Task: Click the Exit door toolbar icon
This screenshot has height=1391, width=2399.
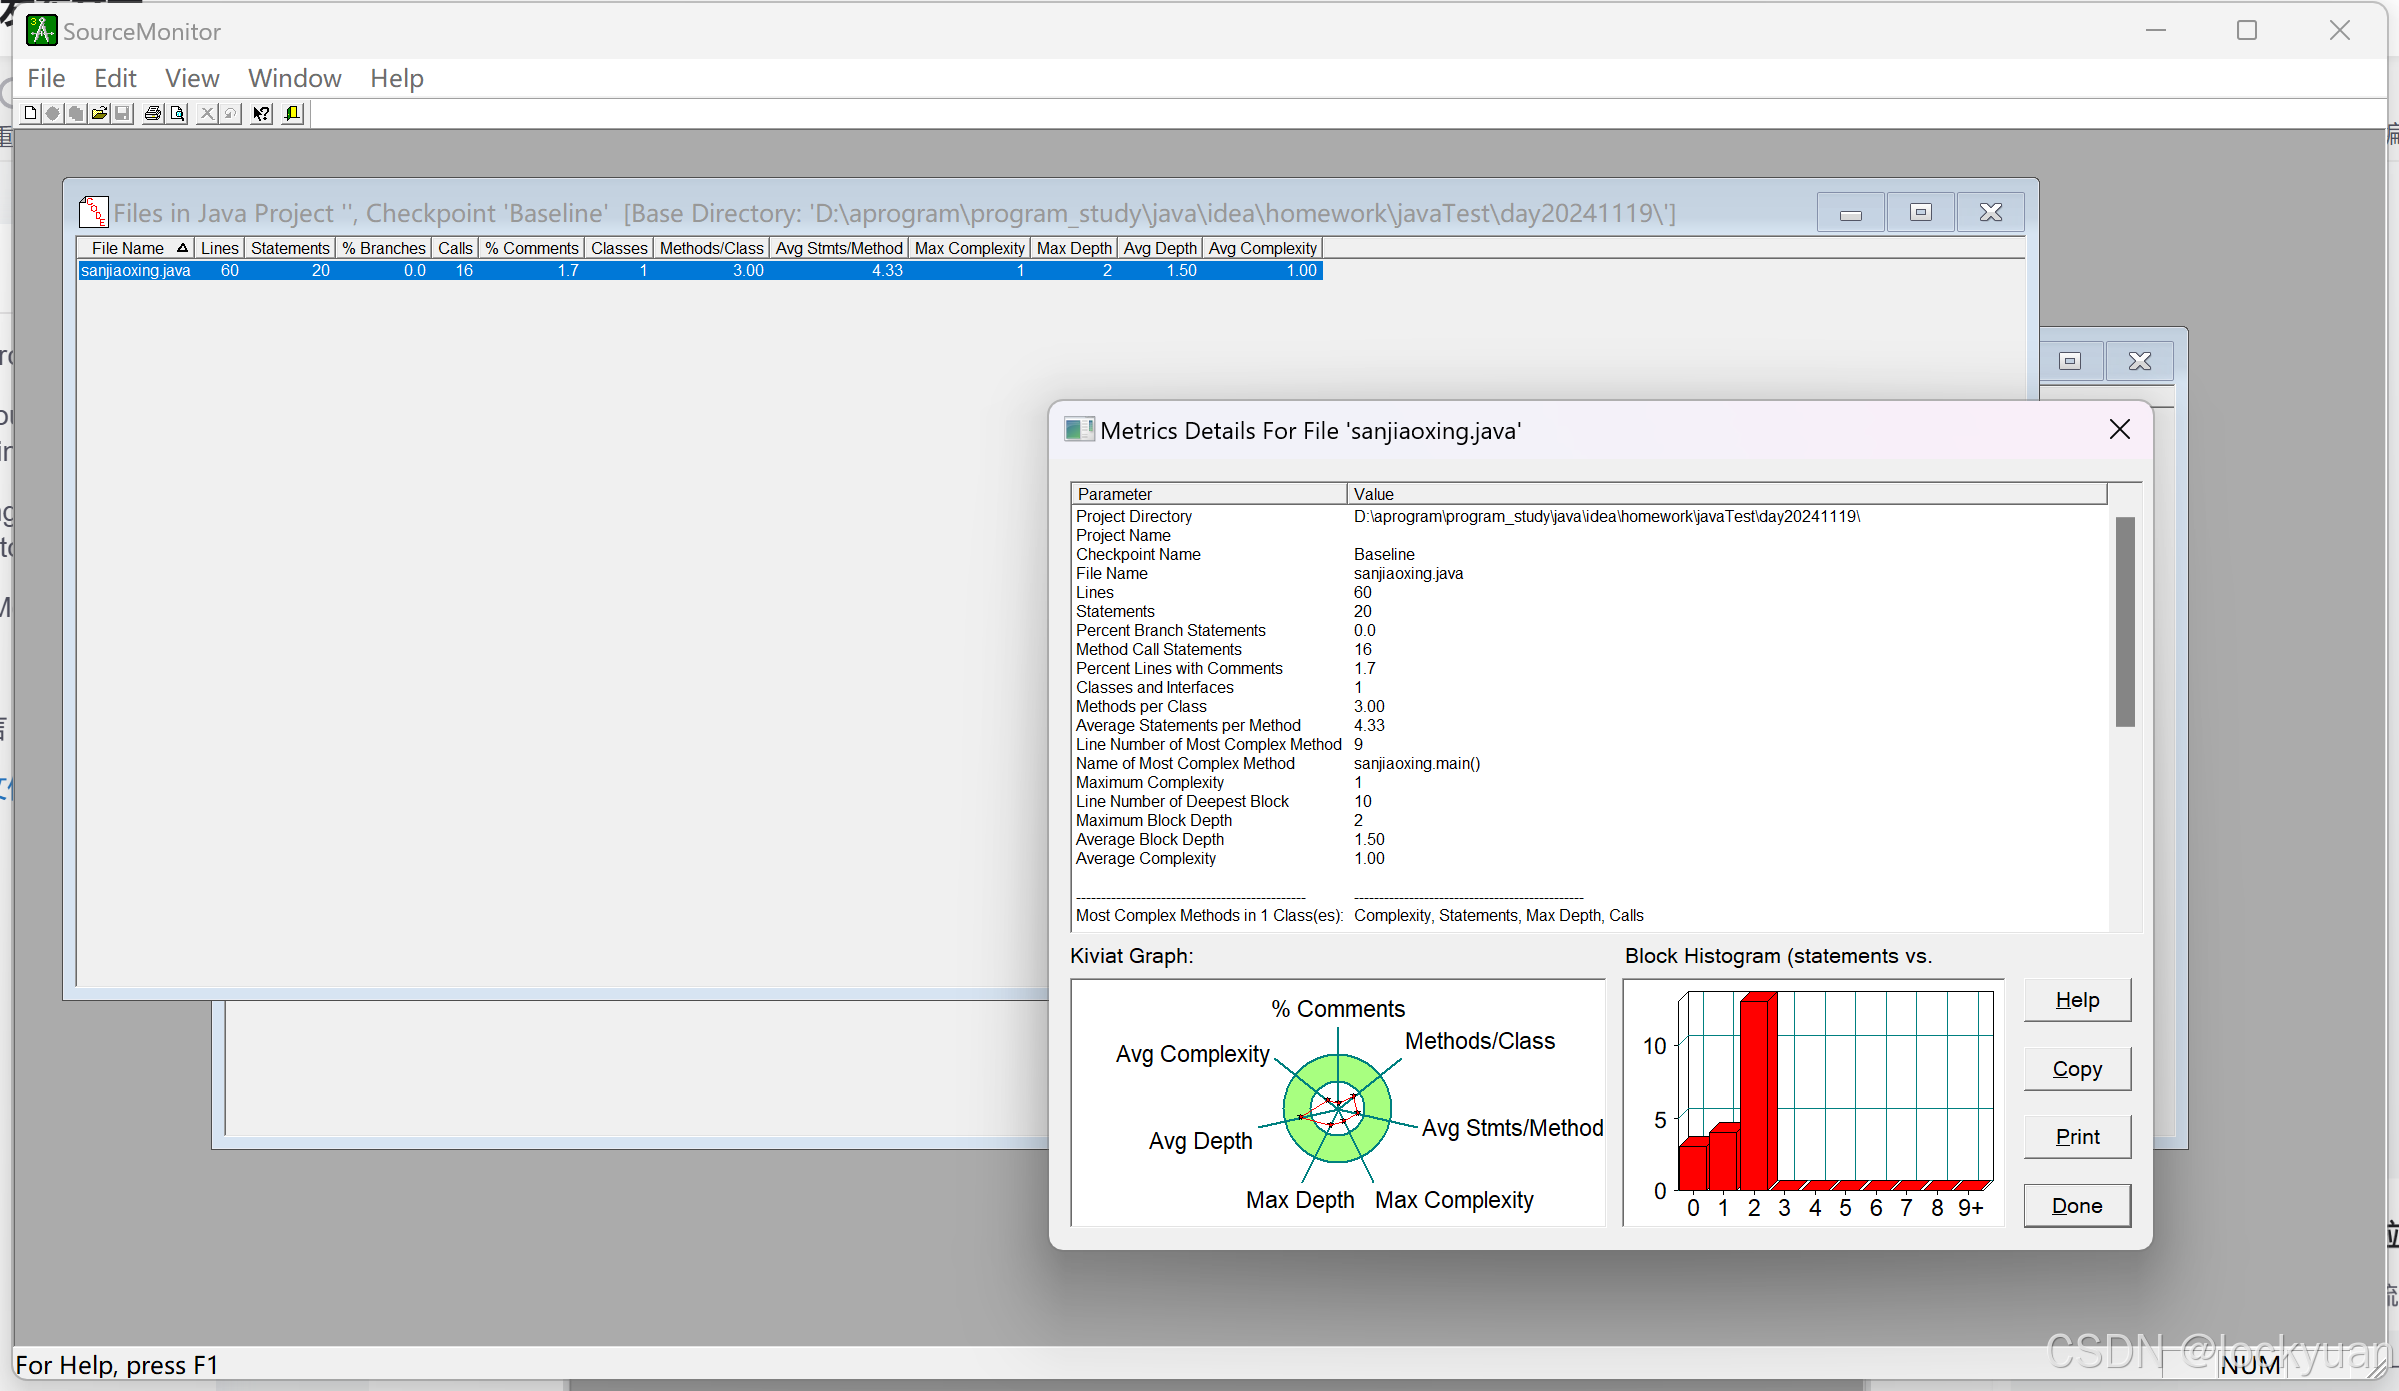Action: click(292, 114)
